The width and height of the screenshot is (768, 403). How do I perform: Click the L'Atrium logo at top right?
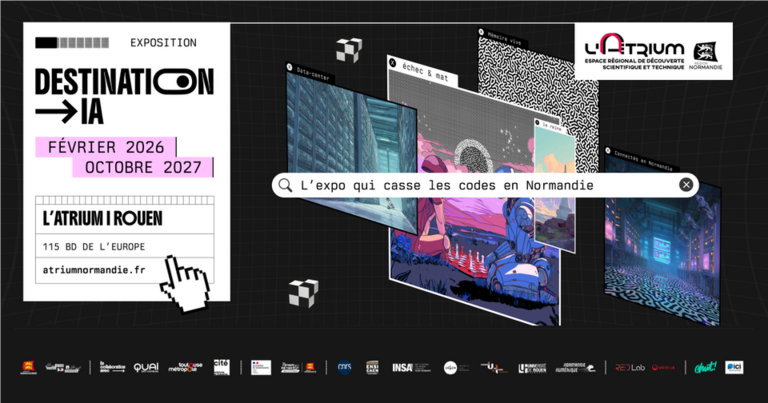[x=634, y=51]
